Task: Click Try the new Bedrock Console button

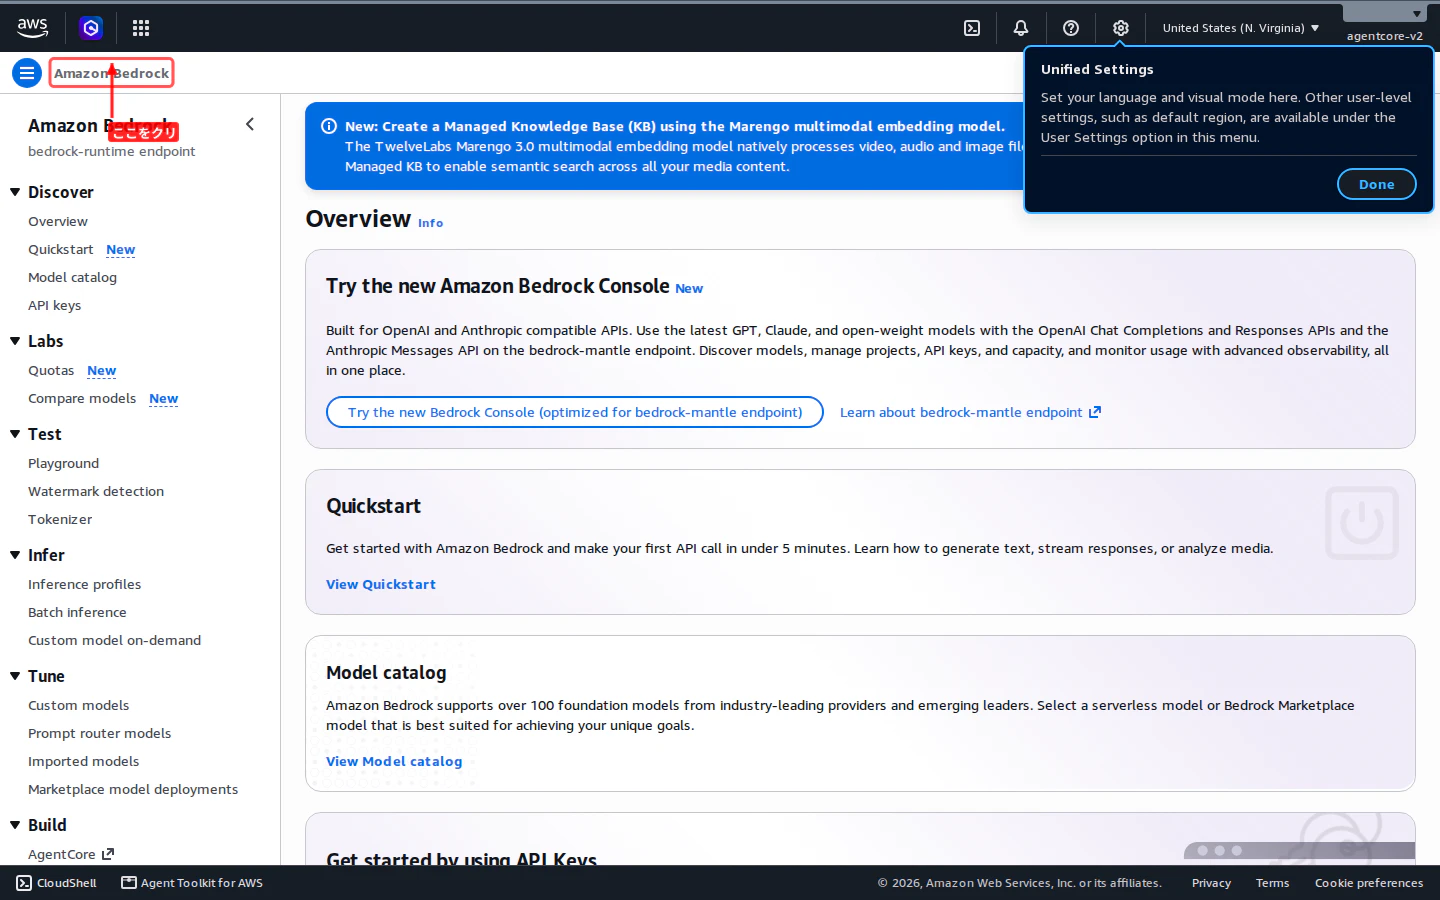Action: point(575,412)
